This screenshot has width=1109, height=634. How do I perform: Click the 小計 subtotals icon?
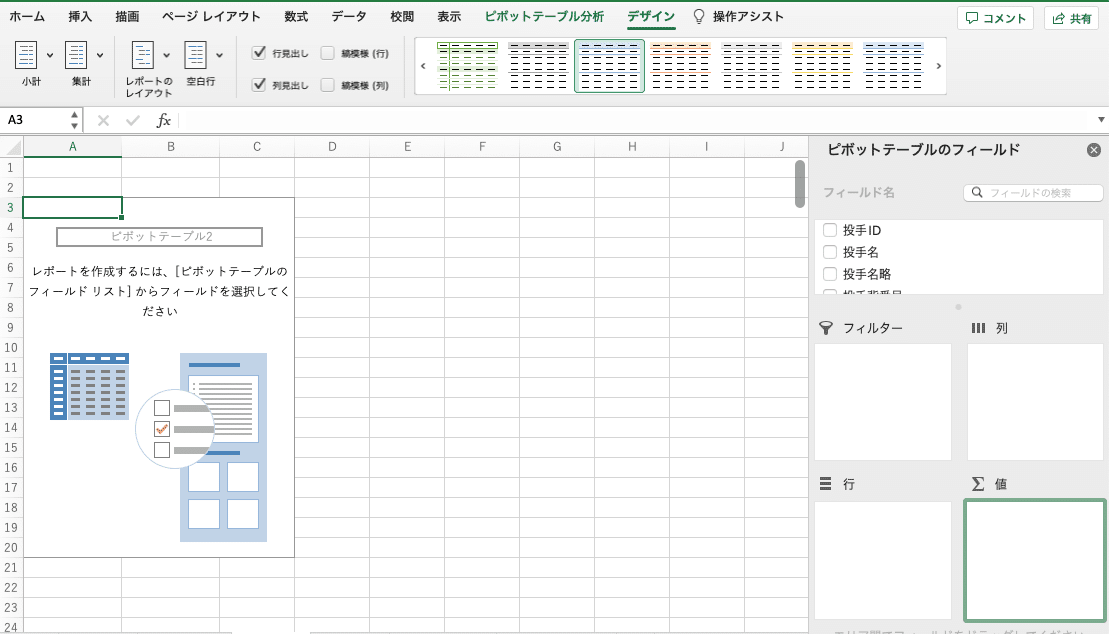26,54
